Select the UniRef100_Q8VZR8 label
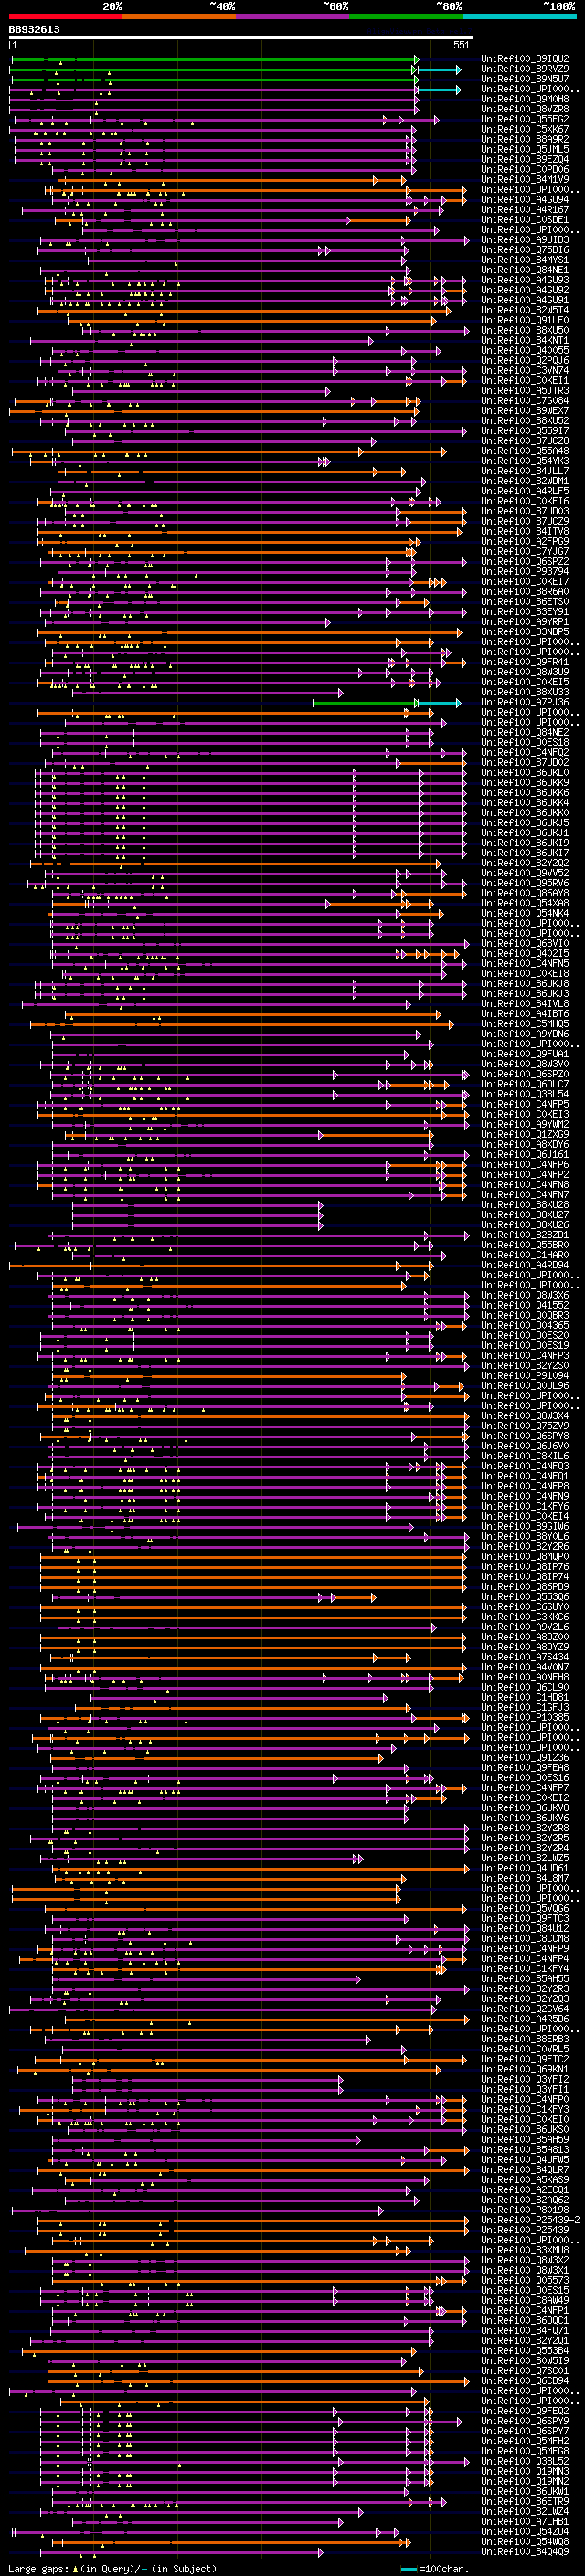This screenshot has width=585, height=2576. click(525, 109)
